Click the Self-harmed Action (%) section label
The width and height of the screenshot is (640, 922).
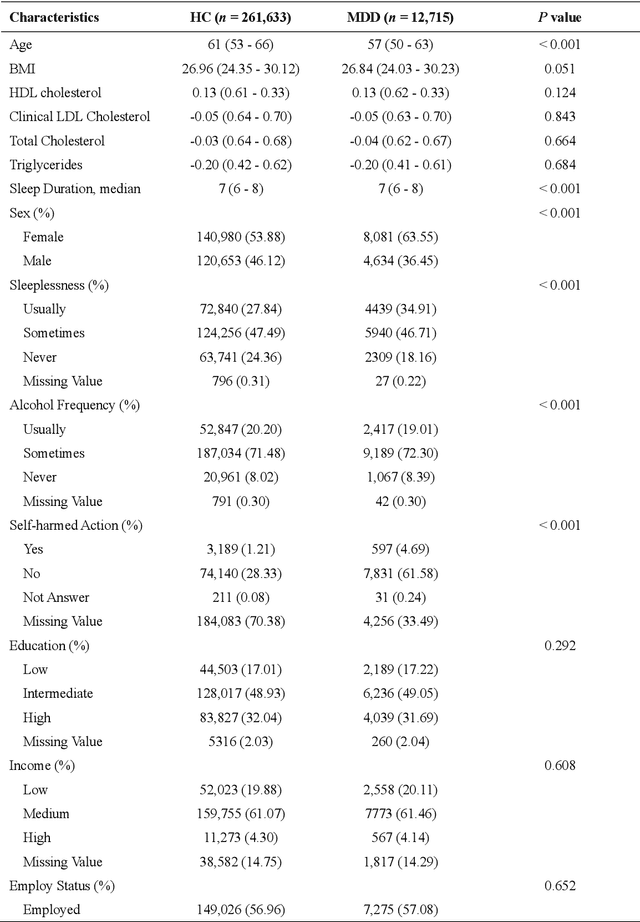(x=75, y=525)
